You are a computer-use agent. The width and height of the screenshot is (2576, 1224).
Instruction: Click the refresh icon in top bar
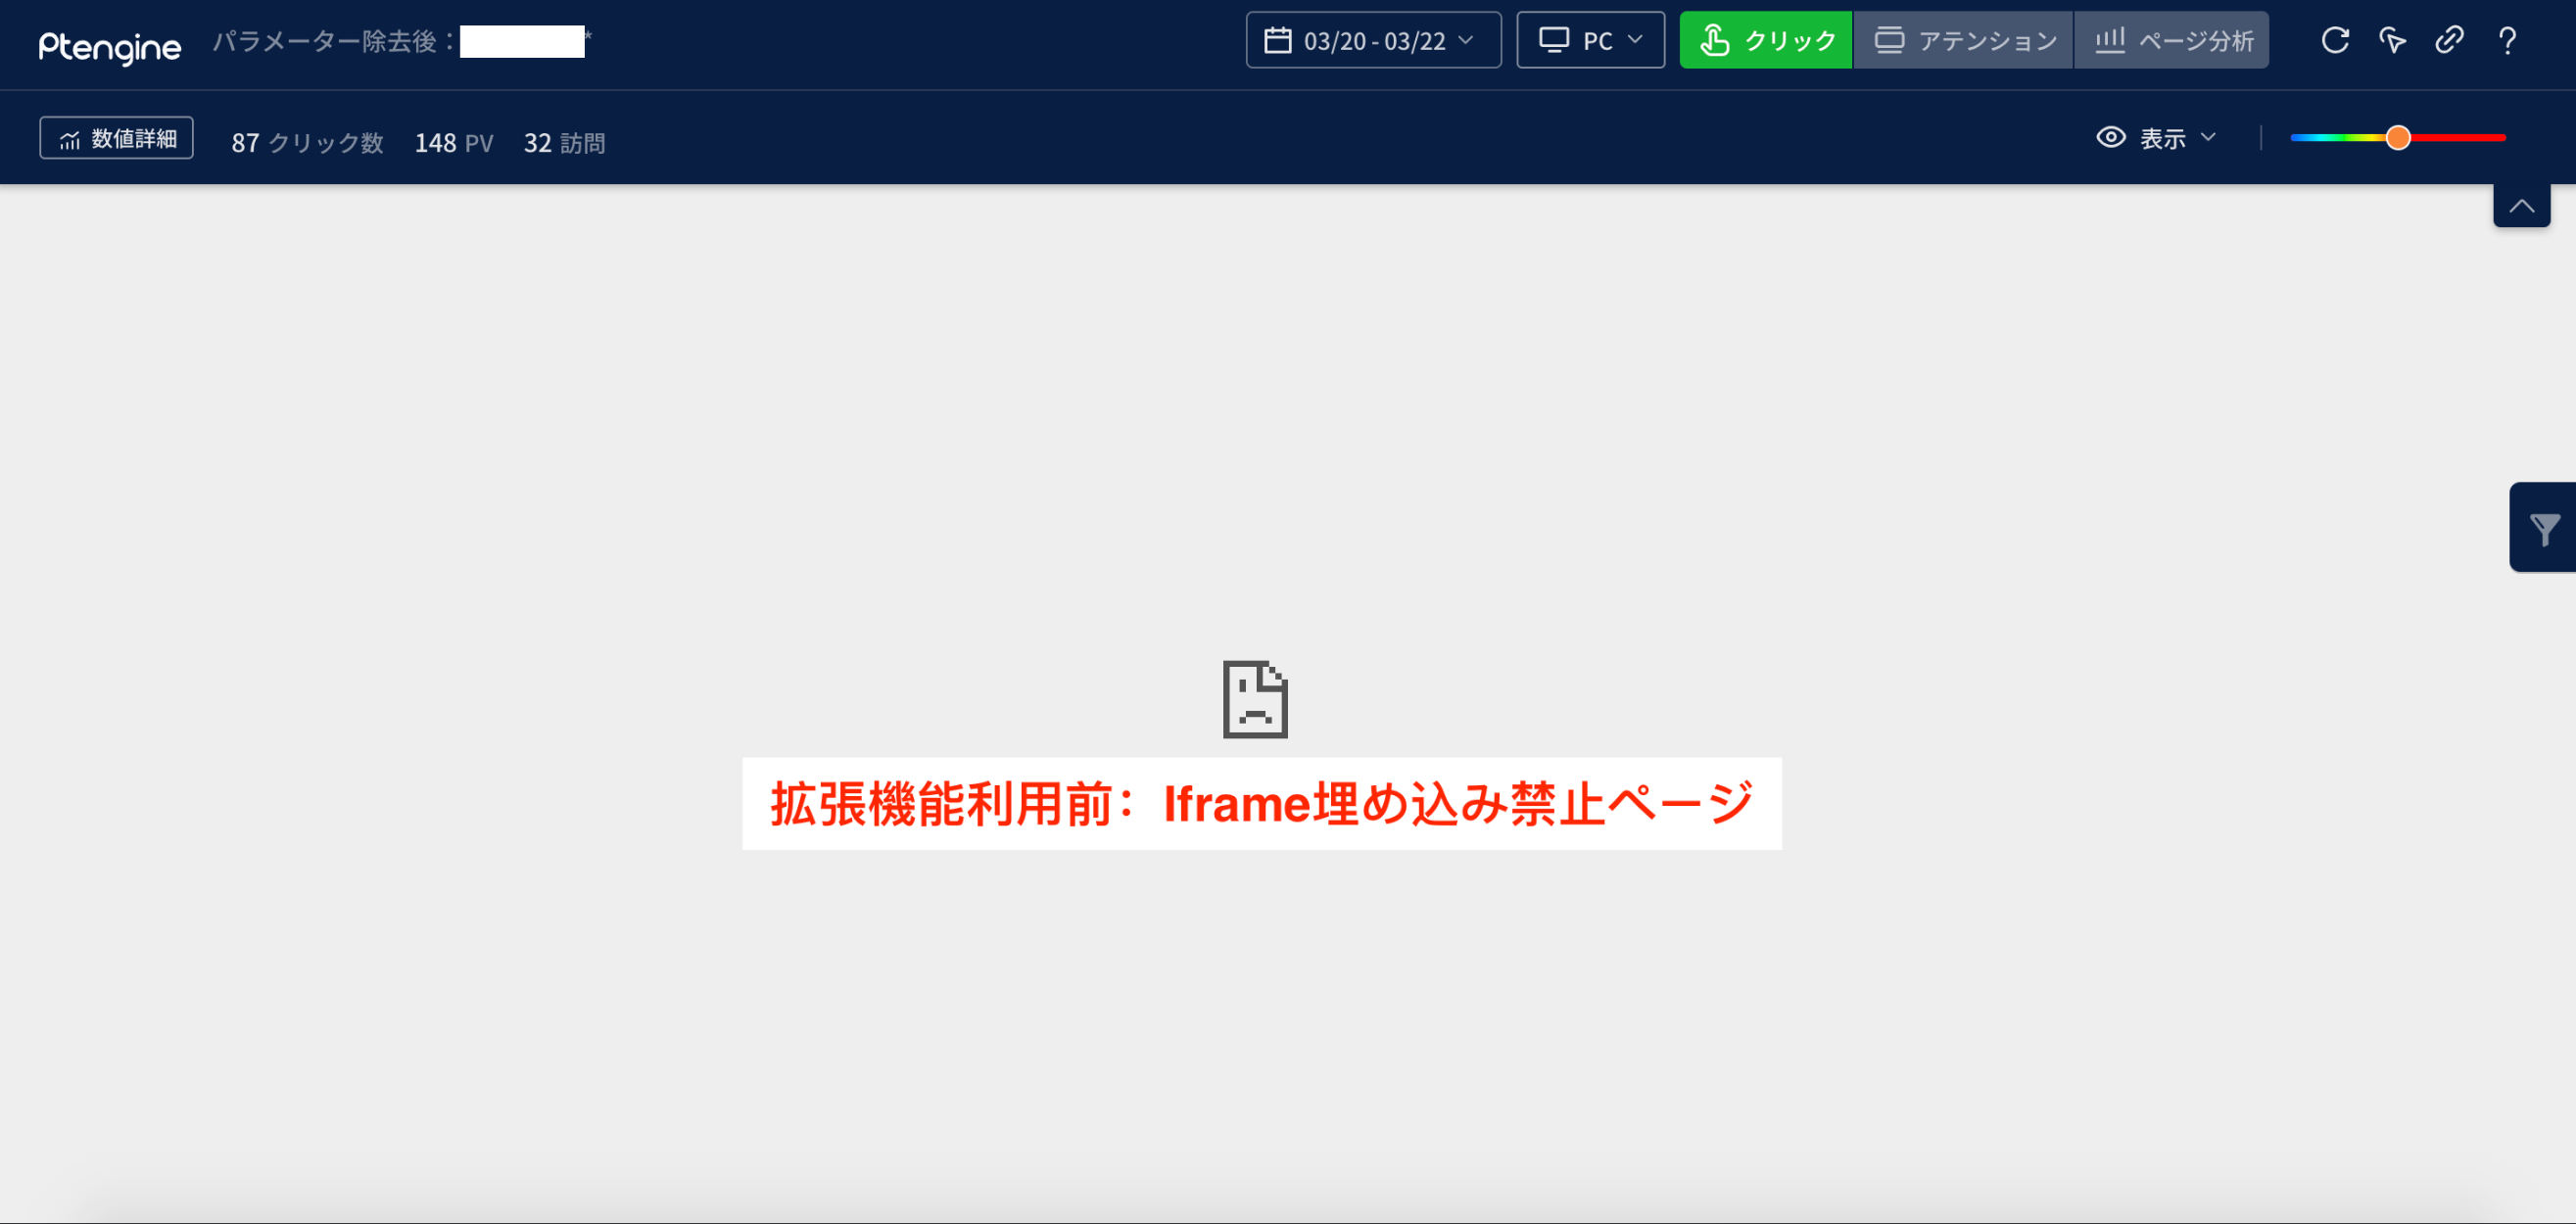[x=2334, y=40]
